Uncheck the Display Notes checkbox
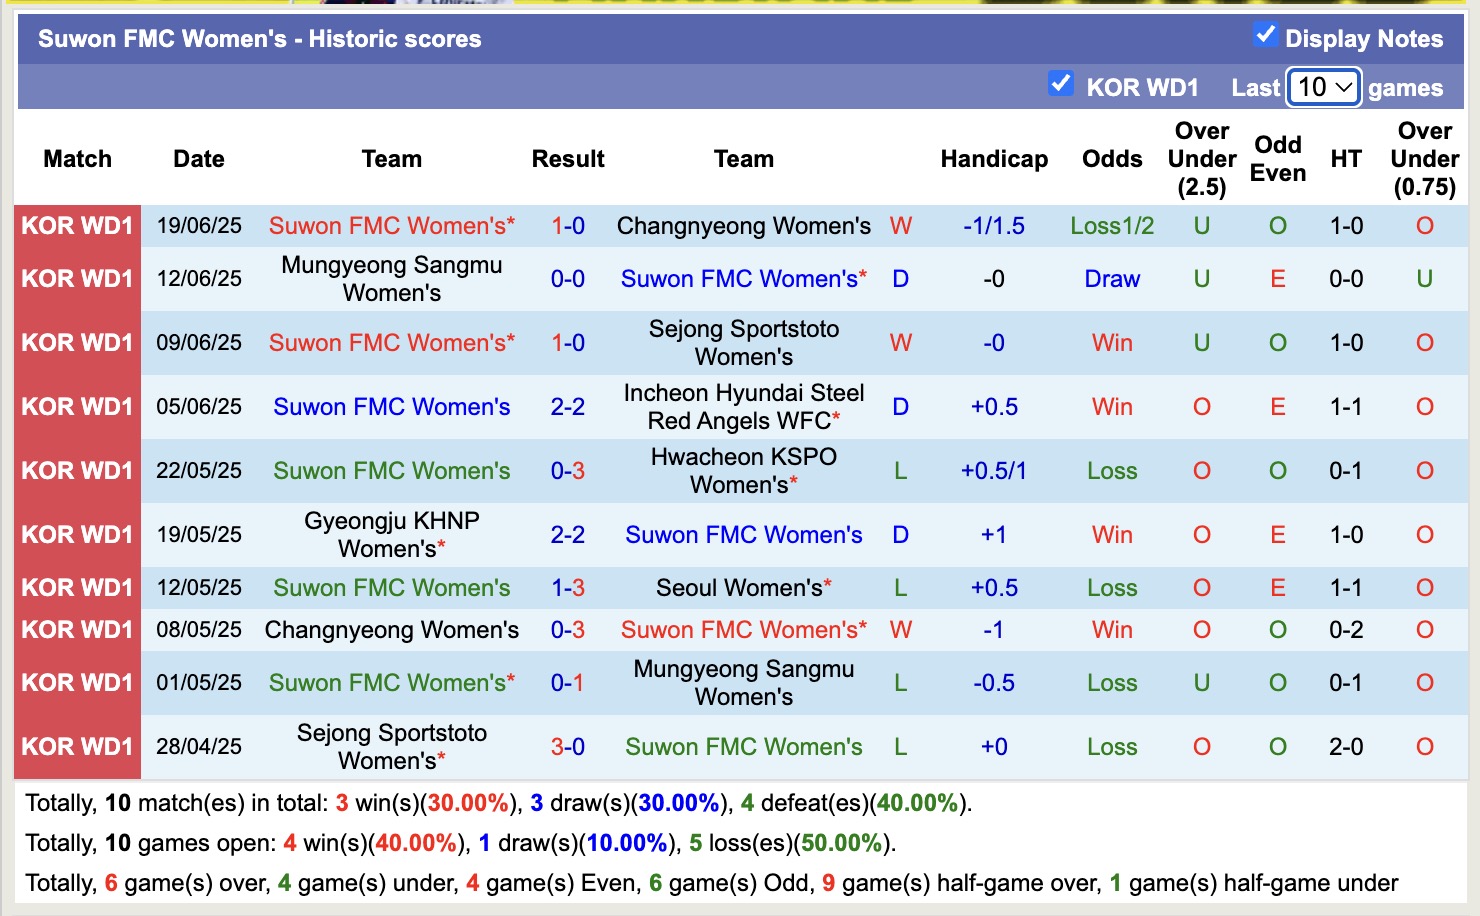 [x=1266, y=34]
